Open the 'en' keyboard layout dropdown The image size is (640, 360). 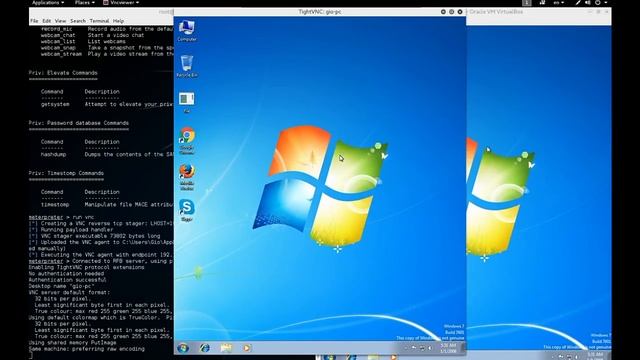click(558, 2)
